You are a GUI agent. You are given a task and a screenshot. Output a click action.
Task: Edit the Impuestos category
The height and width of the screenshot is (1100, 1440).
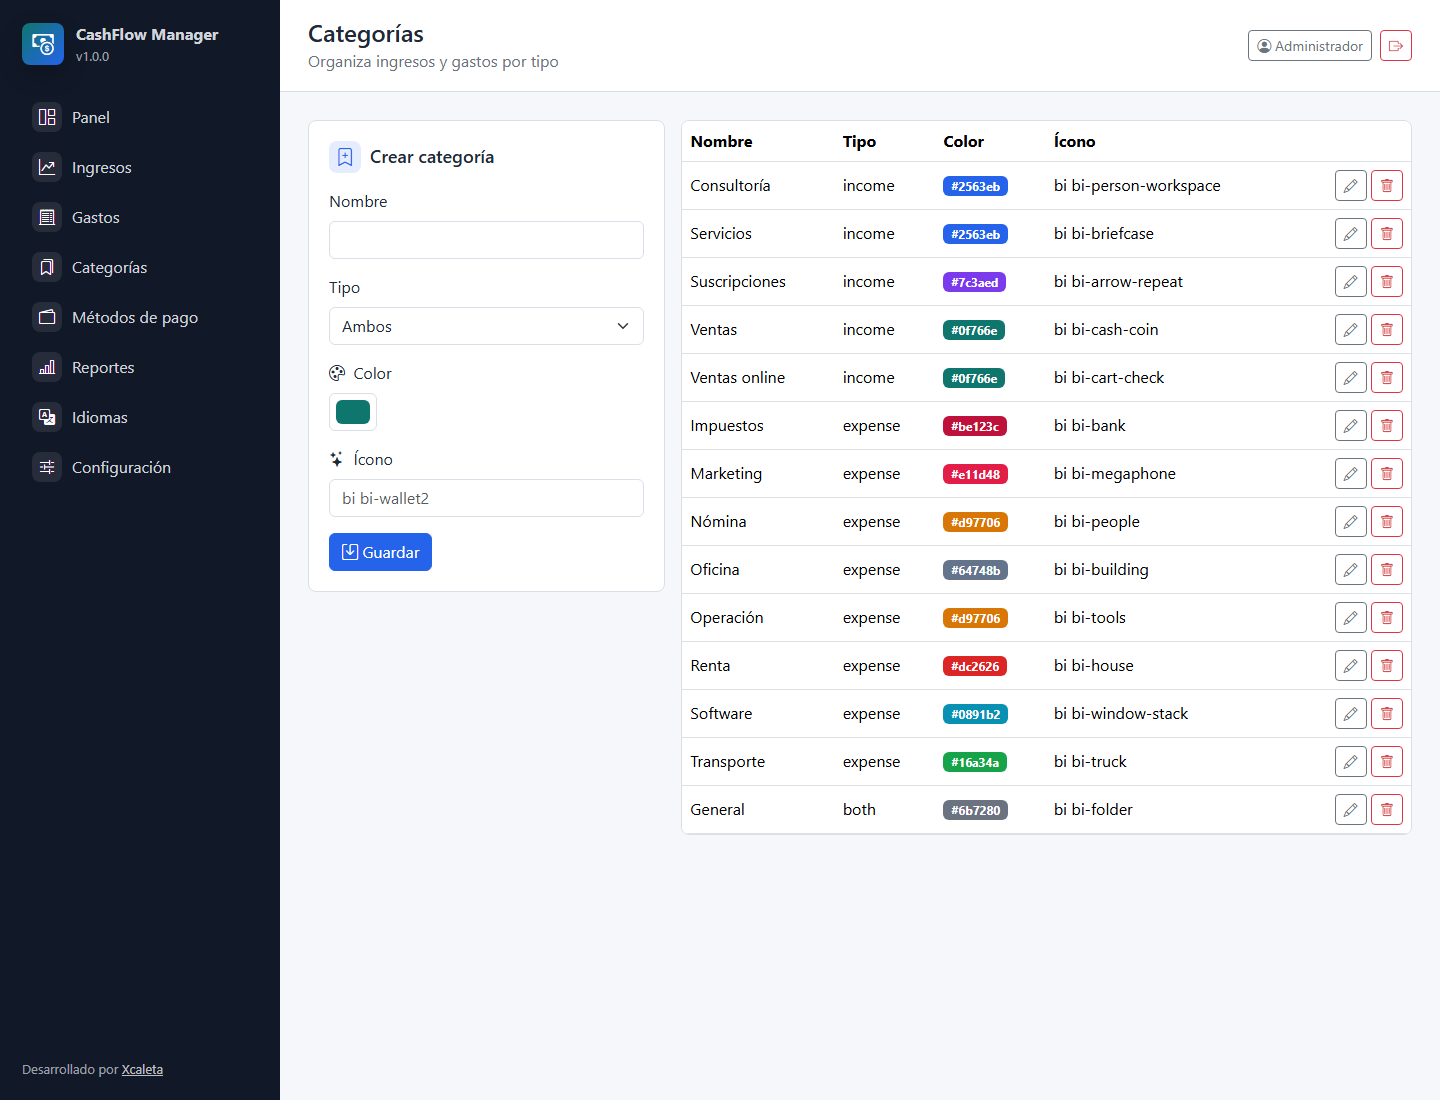pos(1350,426)
